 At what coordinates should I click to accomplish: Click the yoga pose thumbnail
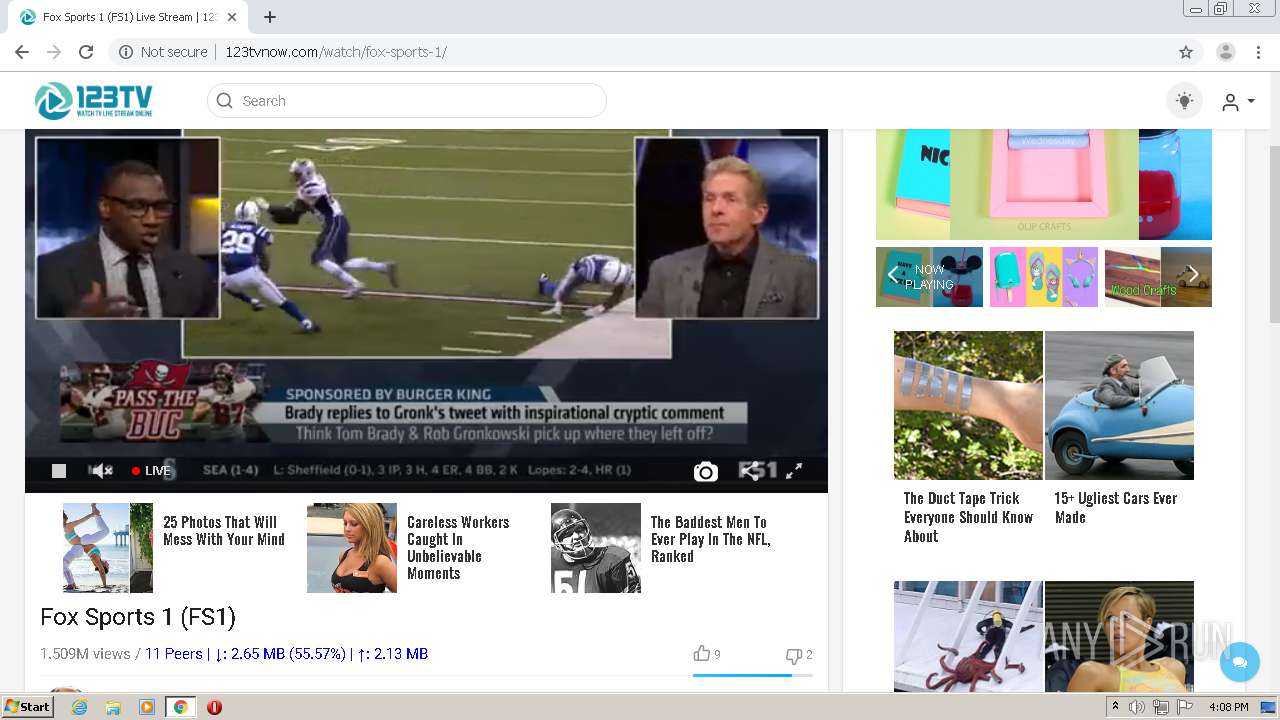(108, 548)
